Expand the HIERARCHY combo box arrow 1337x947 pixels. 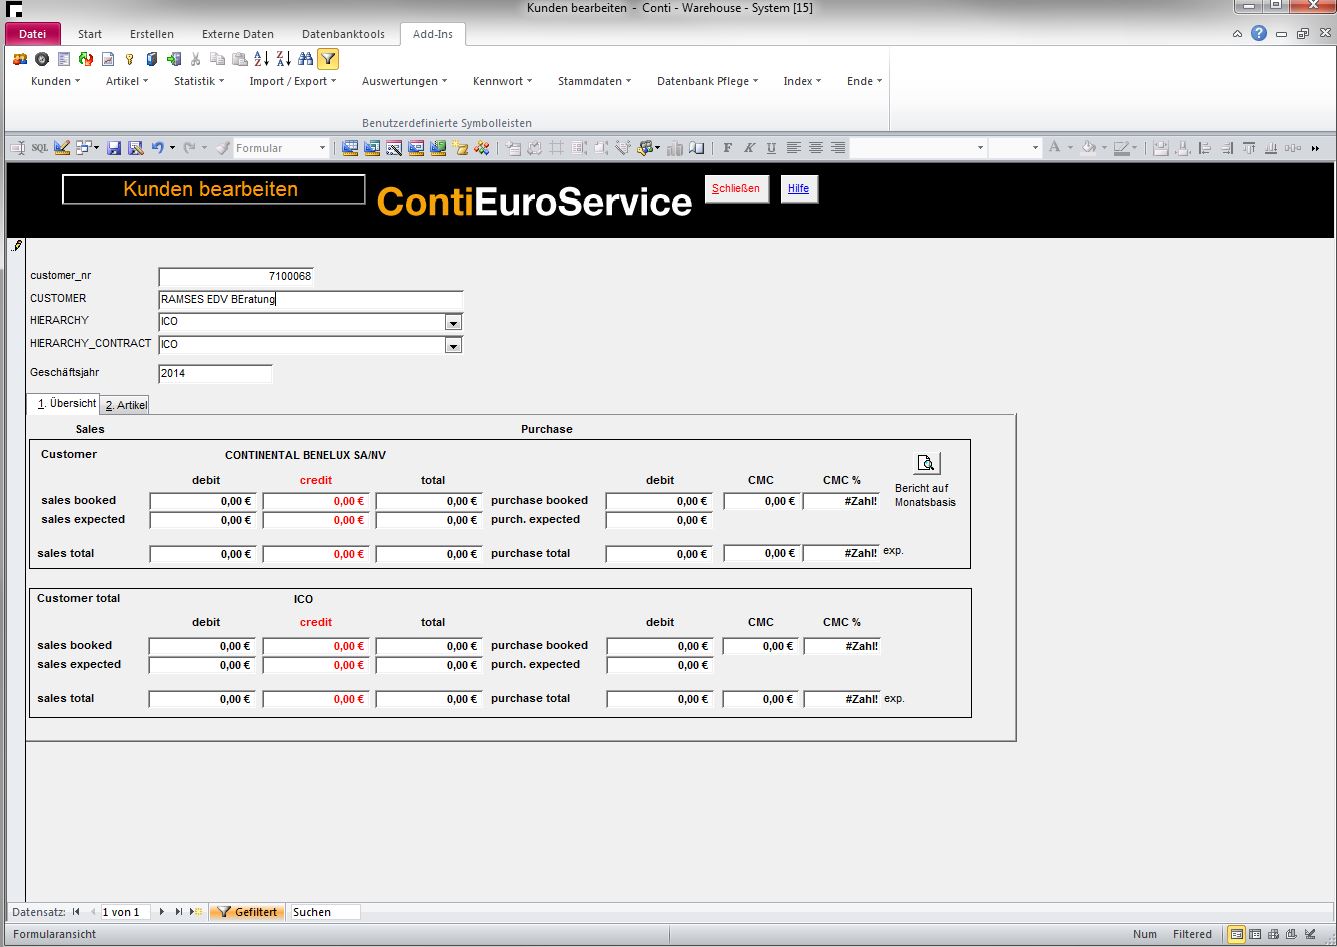(453, 323)
